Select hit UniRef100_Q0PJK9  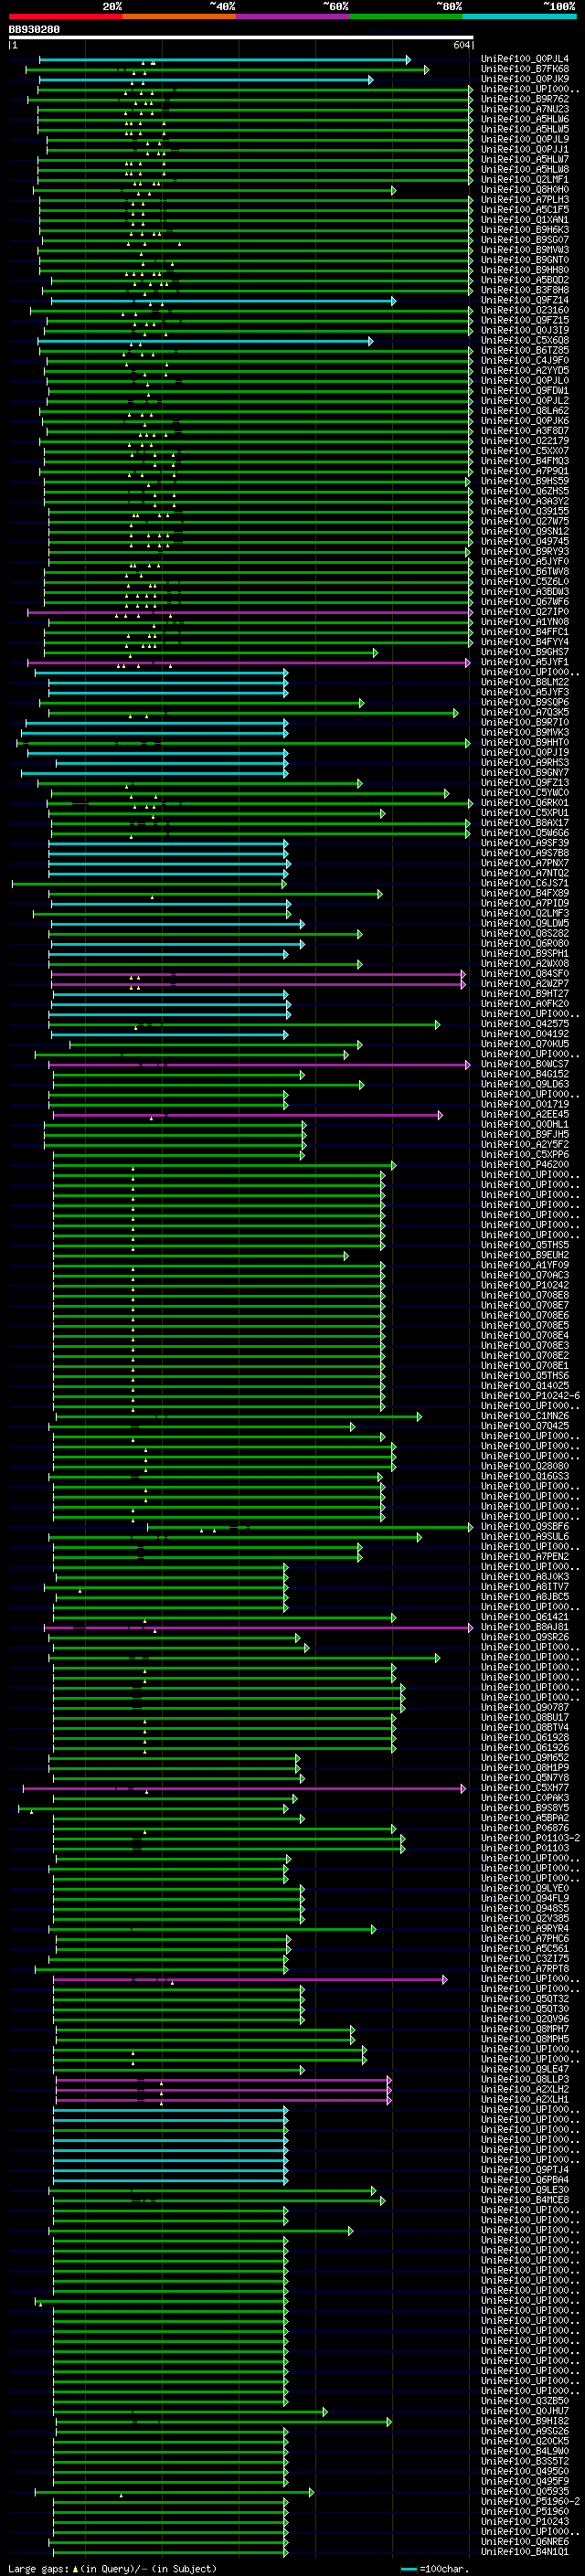coord(525,79)
